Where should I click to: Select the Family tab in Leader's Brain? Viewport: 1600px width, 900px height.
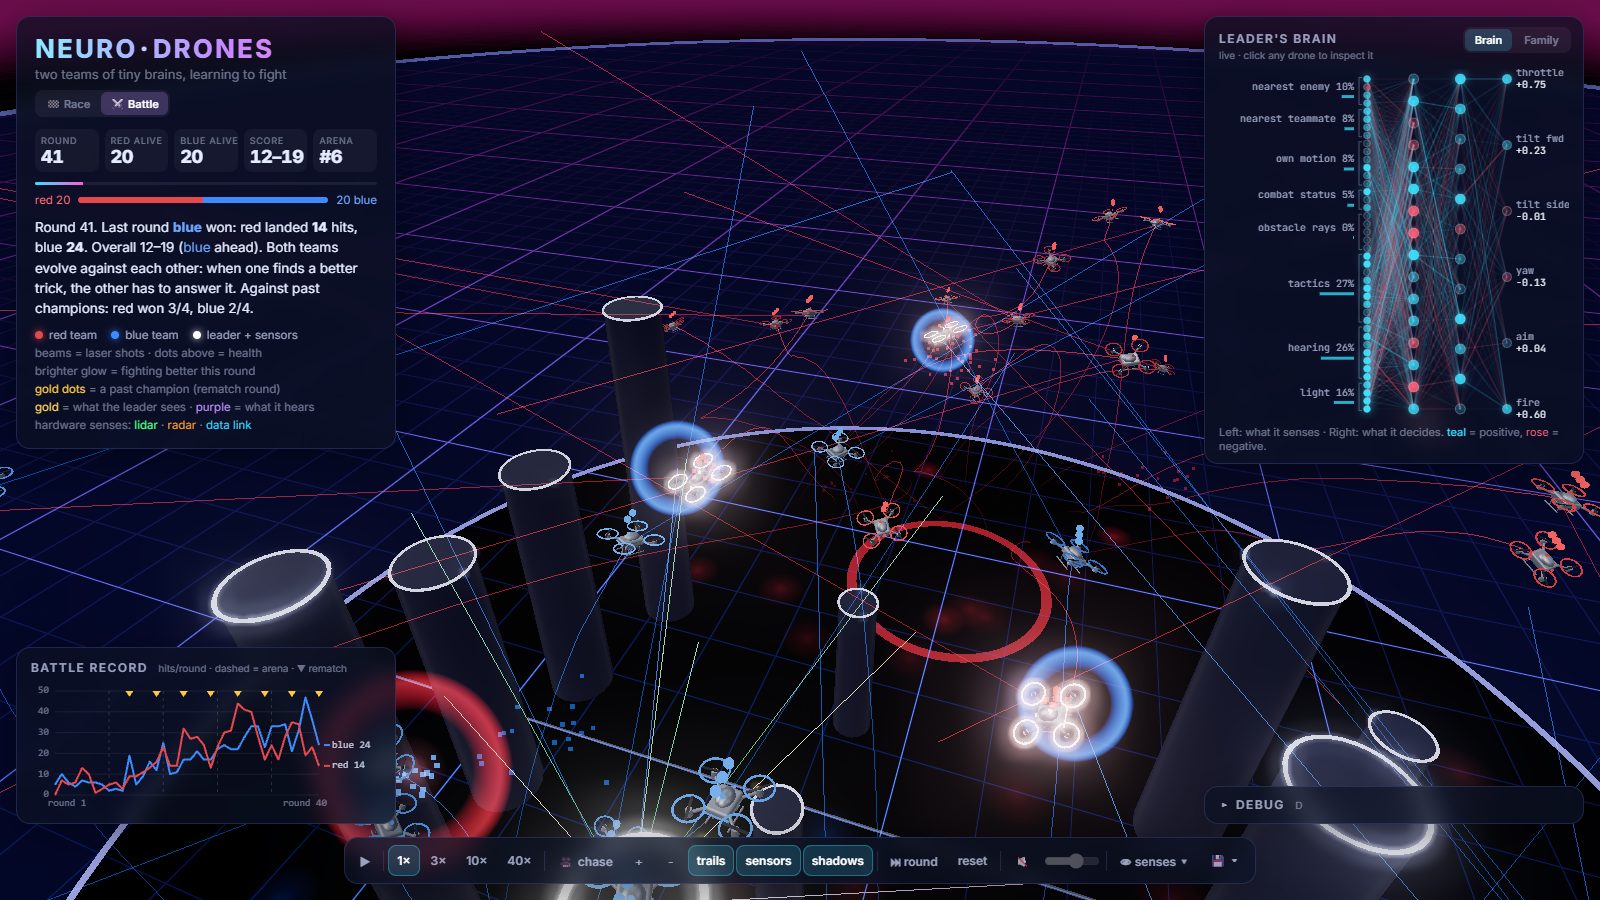(x=1541, y=40)
